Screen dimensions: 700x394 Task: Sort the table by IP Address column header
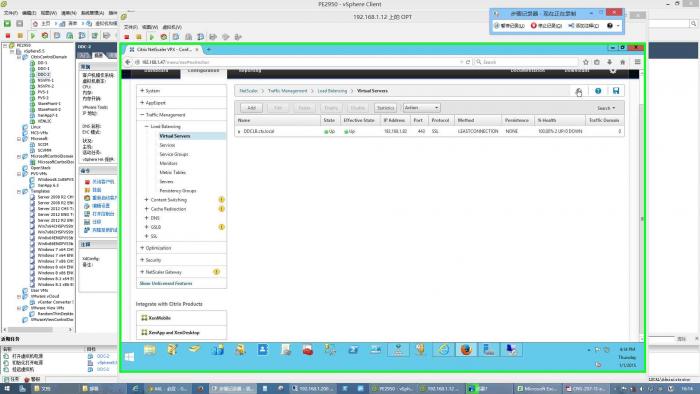tap(394, 120)
